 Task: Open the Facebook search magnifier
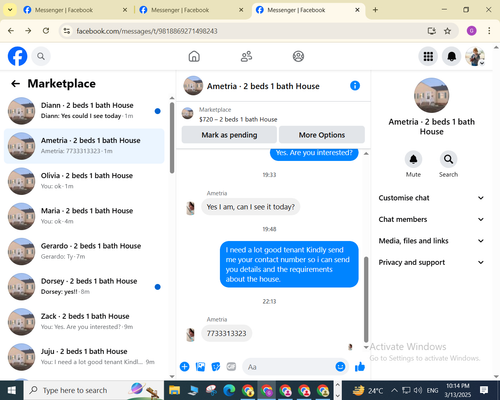pos(41,56)
